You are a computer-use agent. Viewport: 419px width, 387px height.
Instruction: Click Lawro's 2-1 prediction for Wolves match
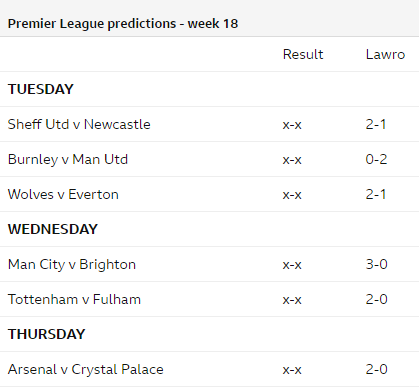(376, 194)
